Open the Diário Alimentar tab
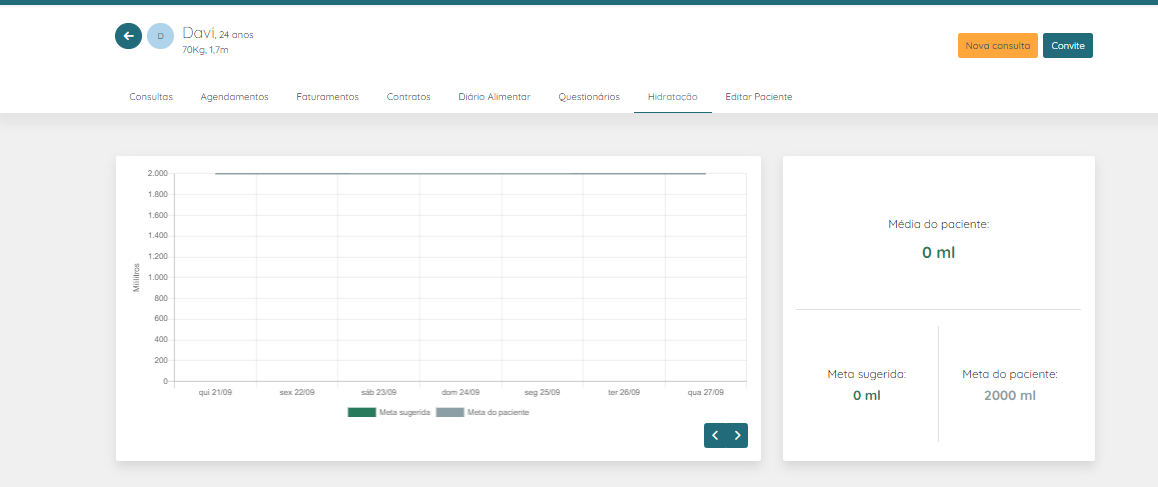 click(494, 97)
